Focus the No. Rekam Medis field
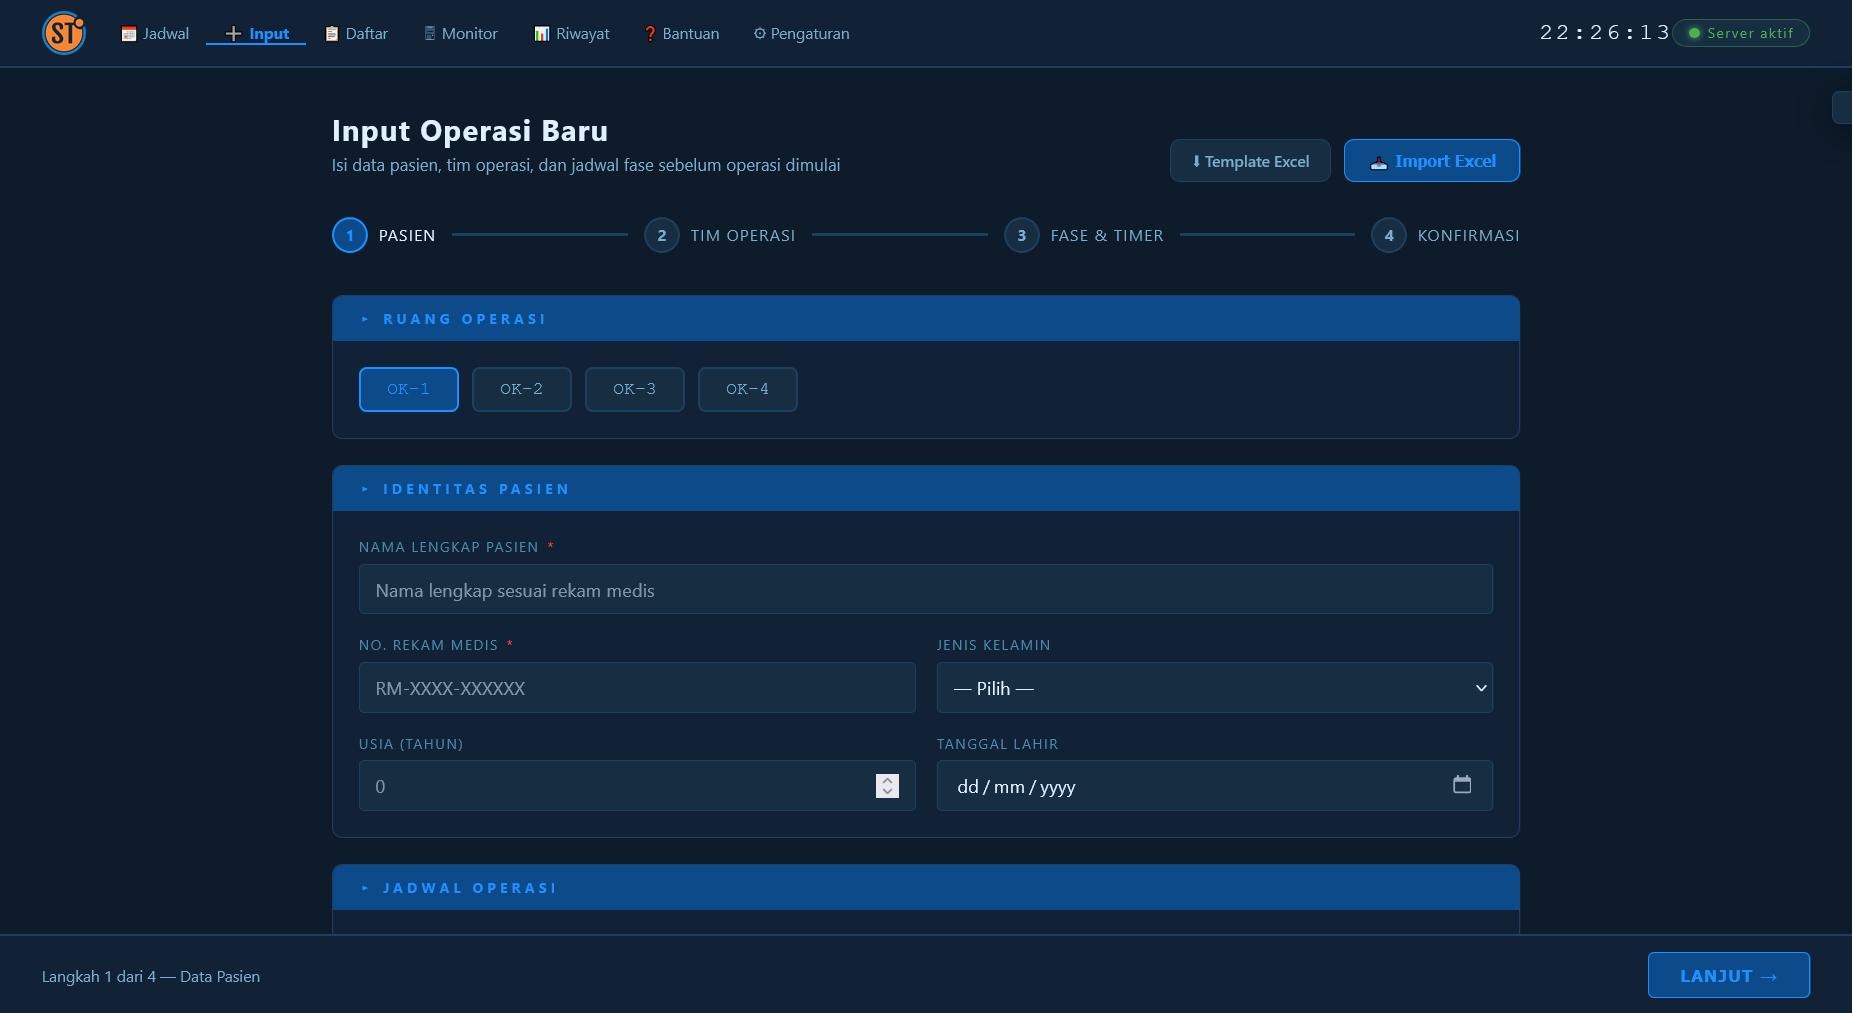 637,688
